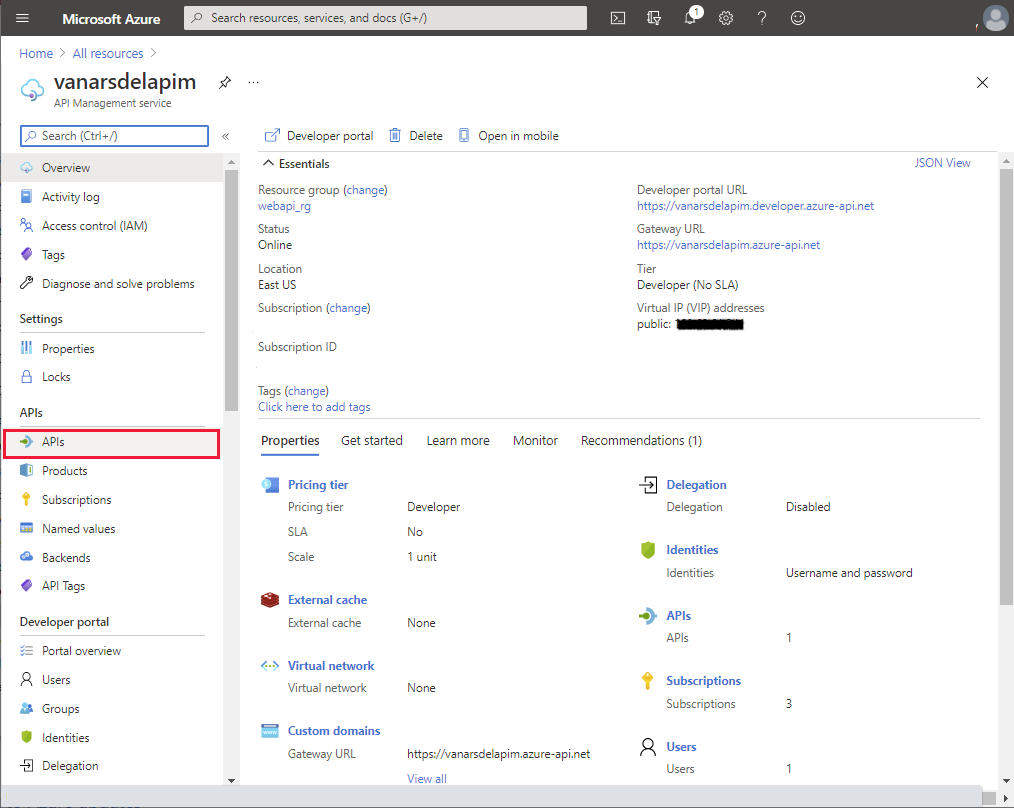The image size is (1014, 808).
Task: Select Products under the APIs group
Action: coord(64,470)
